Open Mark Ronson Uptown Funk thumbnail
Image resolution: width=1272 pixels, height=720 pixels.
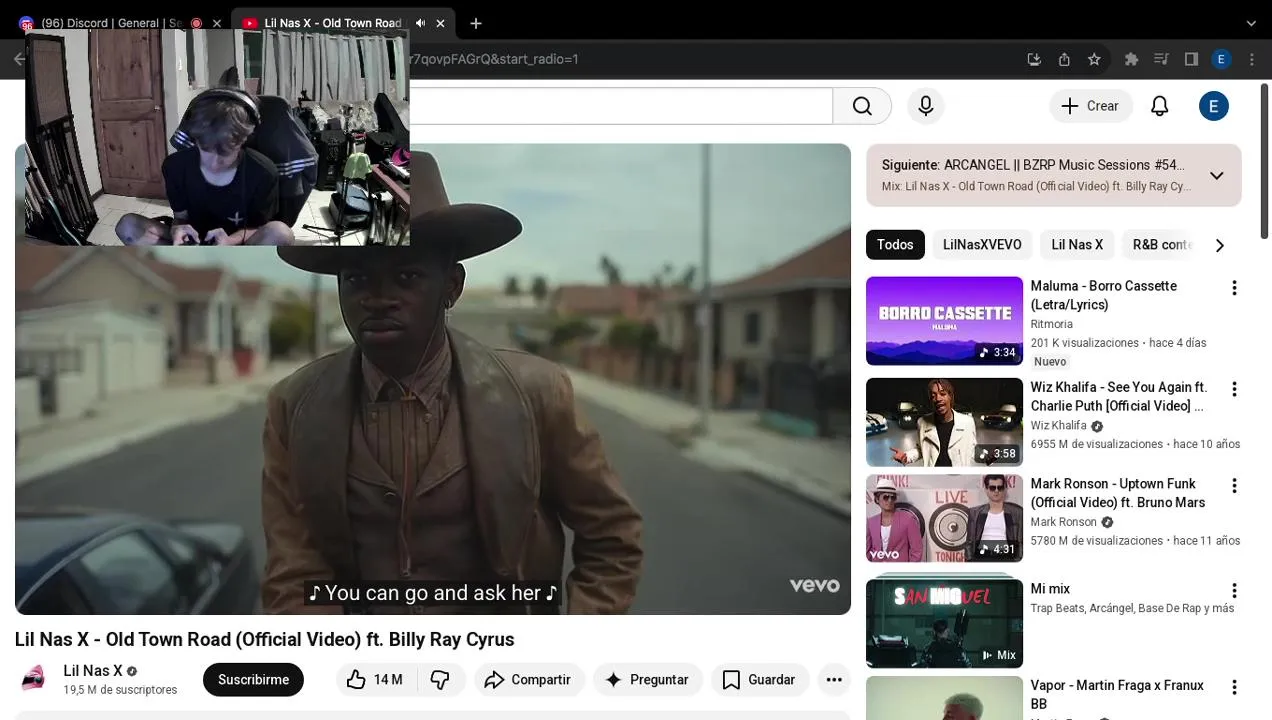pos(944,519)
